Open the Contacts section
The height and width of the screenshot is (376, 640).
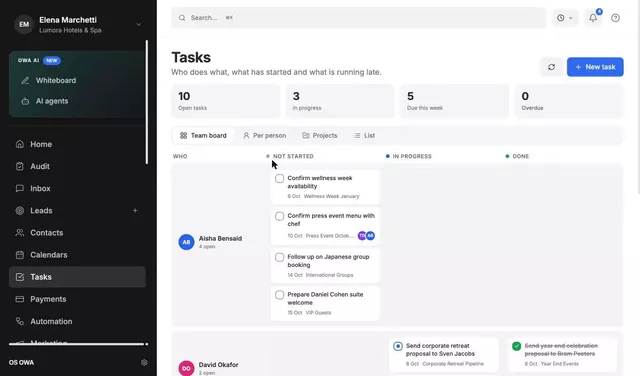click(x=77, y=233)
